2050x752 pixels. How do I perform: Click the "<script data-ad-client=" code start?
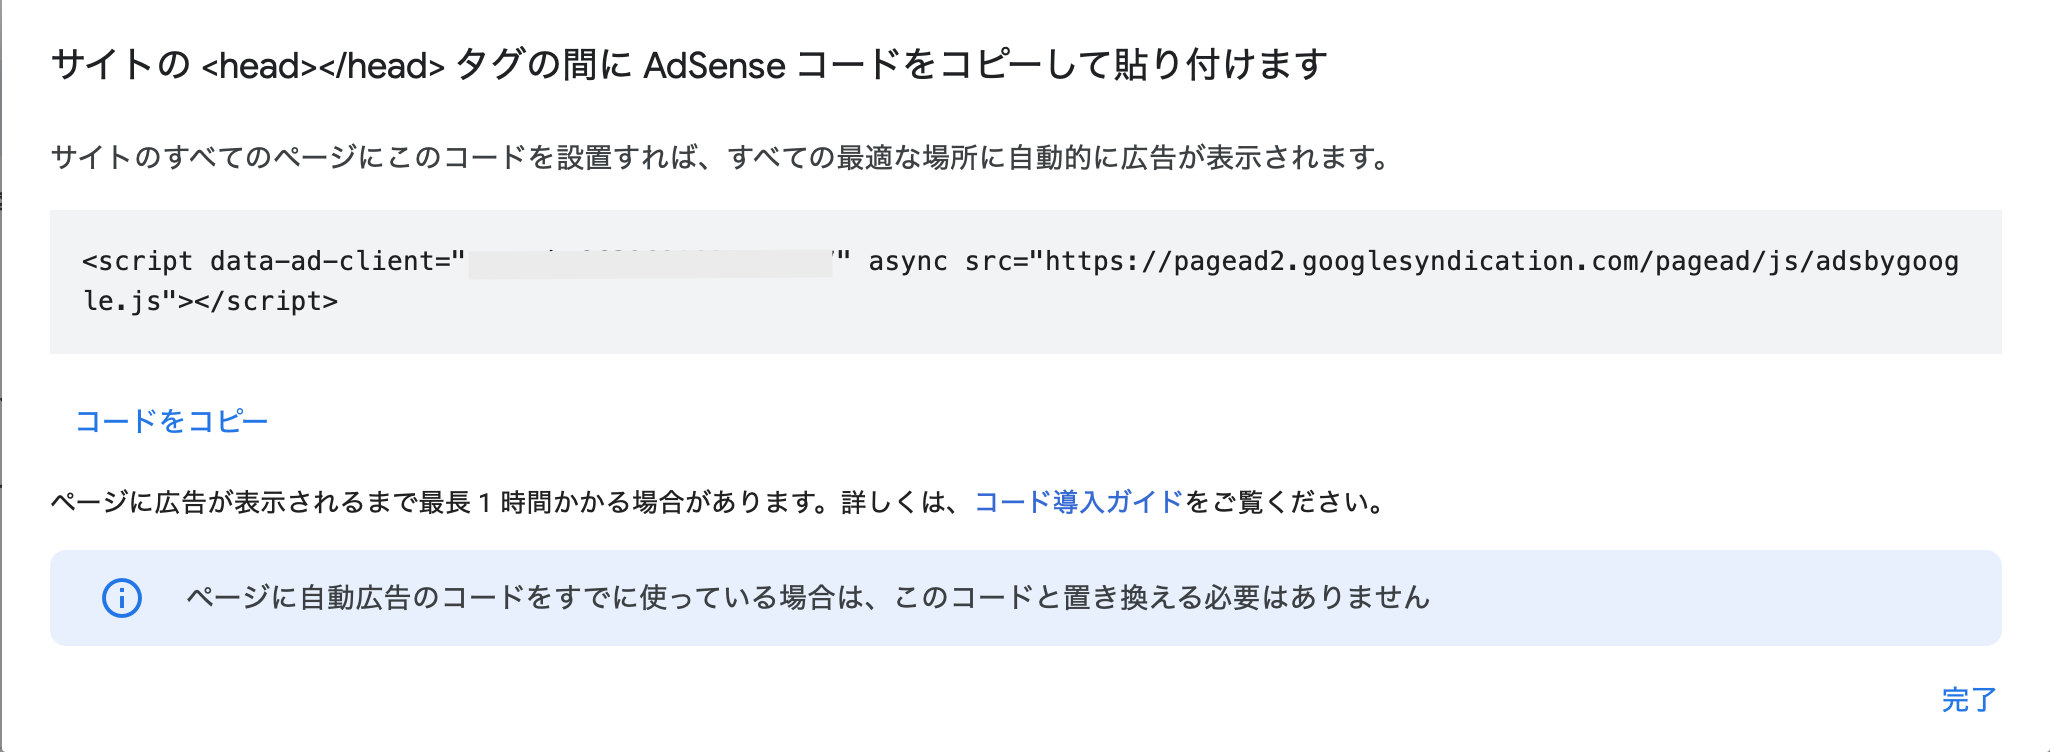pos(273,262)
